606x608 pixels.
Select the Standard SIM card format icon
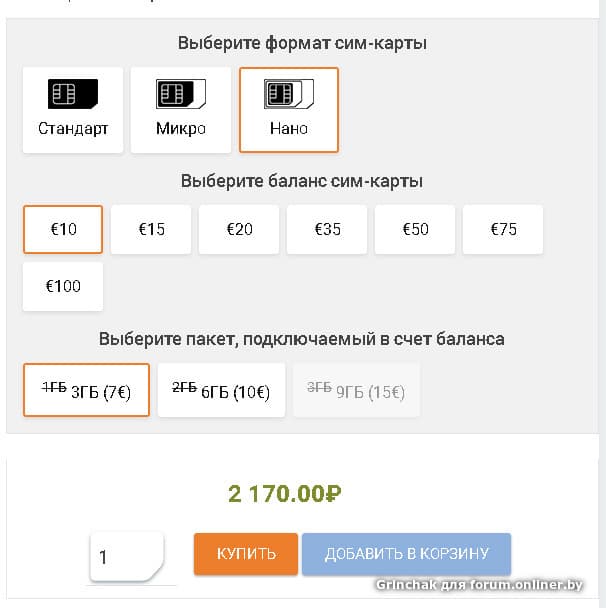point(73,95)
